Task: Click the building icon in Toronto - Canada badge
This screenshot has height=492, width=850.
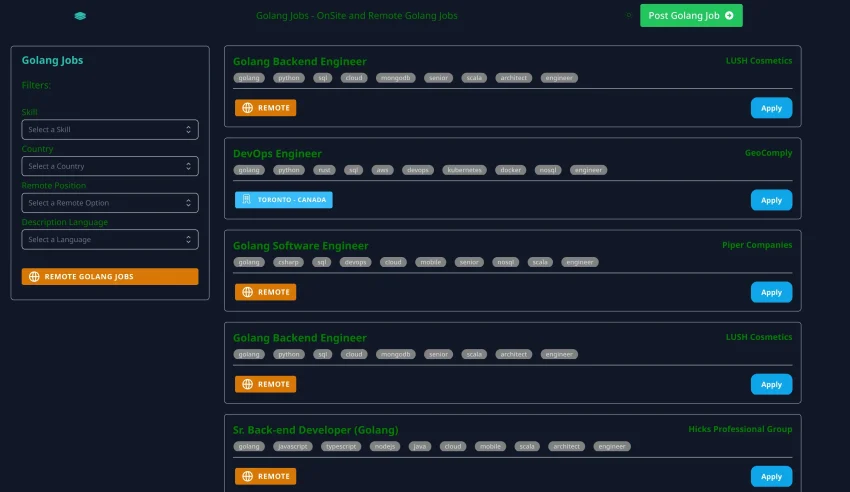Action: (x=247, y=199)
